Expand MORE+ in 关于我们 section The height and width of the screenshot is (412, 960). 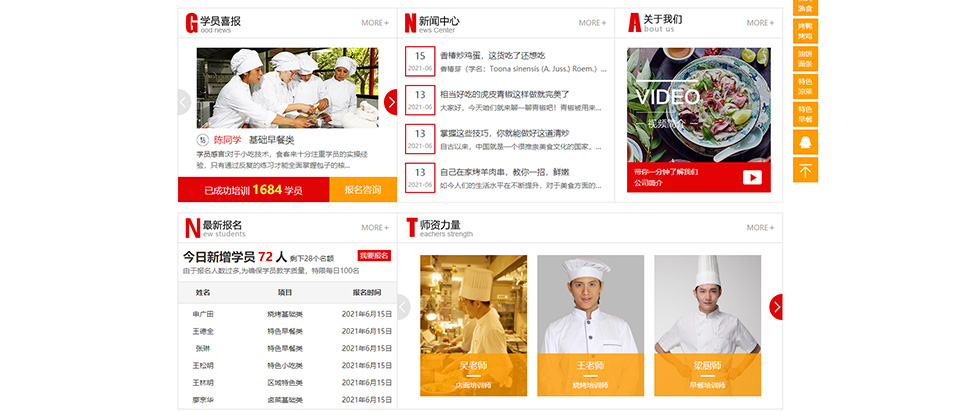coord(760,22)
